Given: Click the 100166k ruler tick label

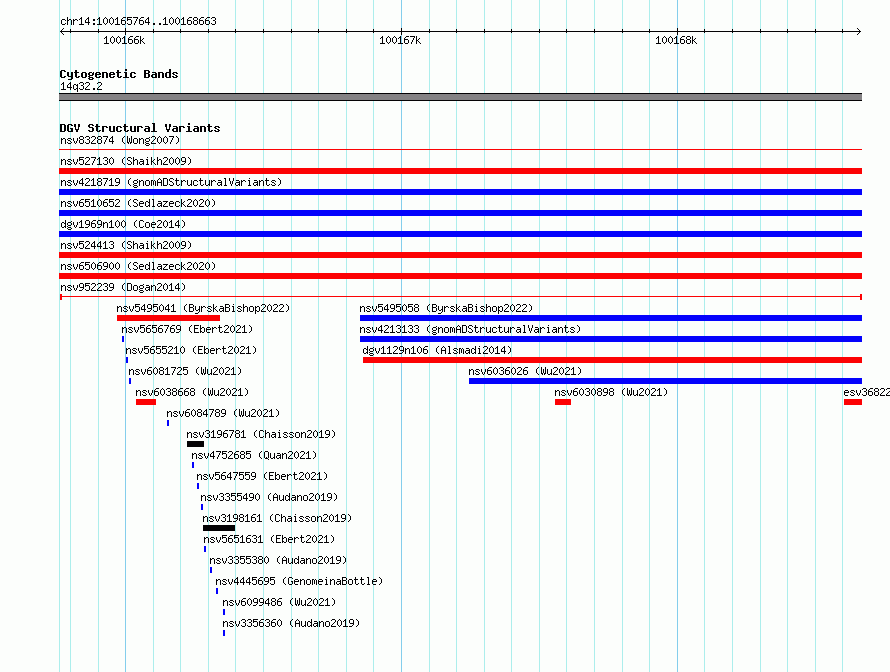Looking at the screenshot, I should [x=124, y=40].
